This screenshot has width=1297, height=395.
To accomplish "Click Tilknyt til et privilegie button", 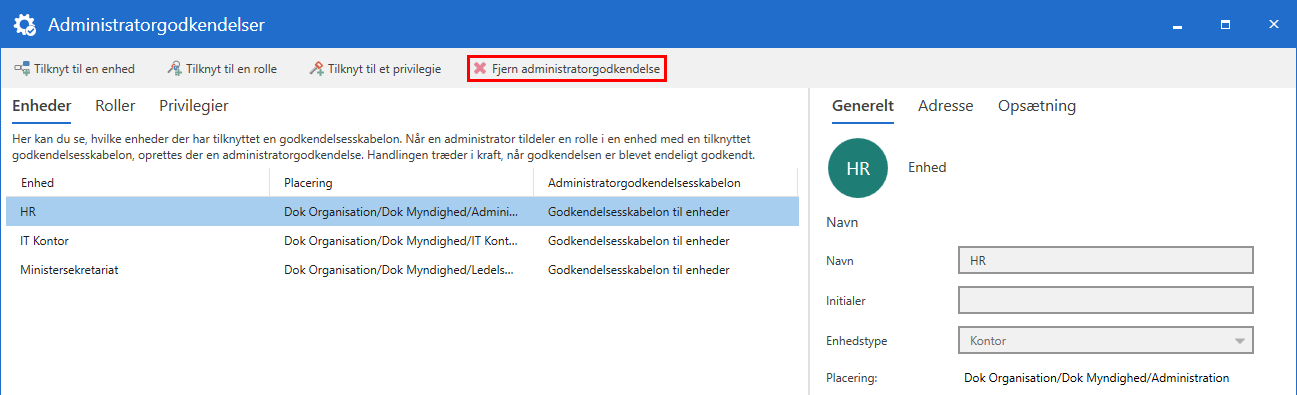I will click(375, 69).
